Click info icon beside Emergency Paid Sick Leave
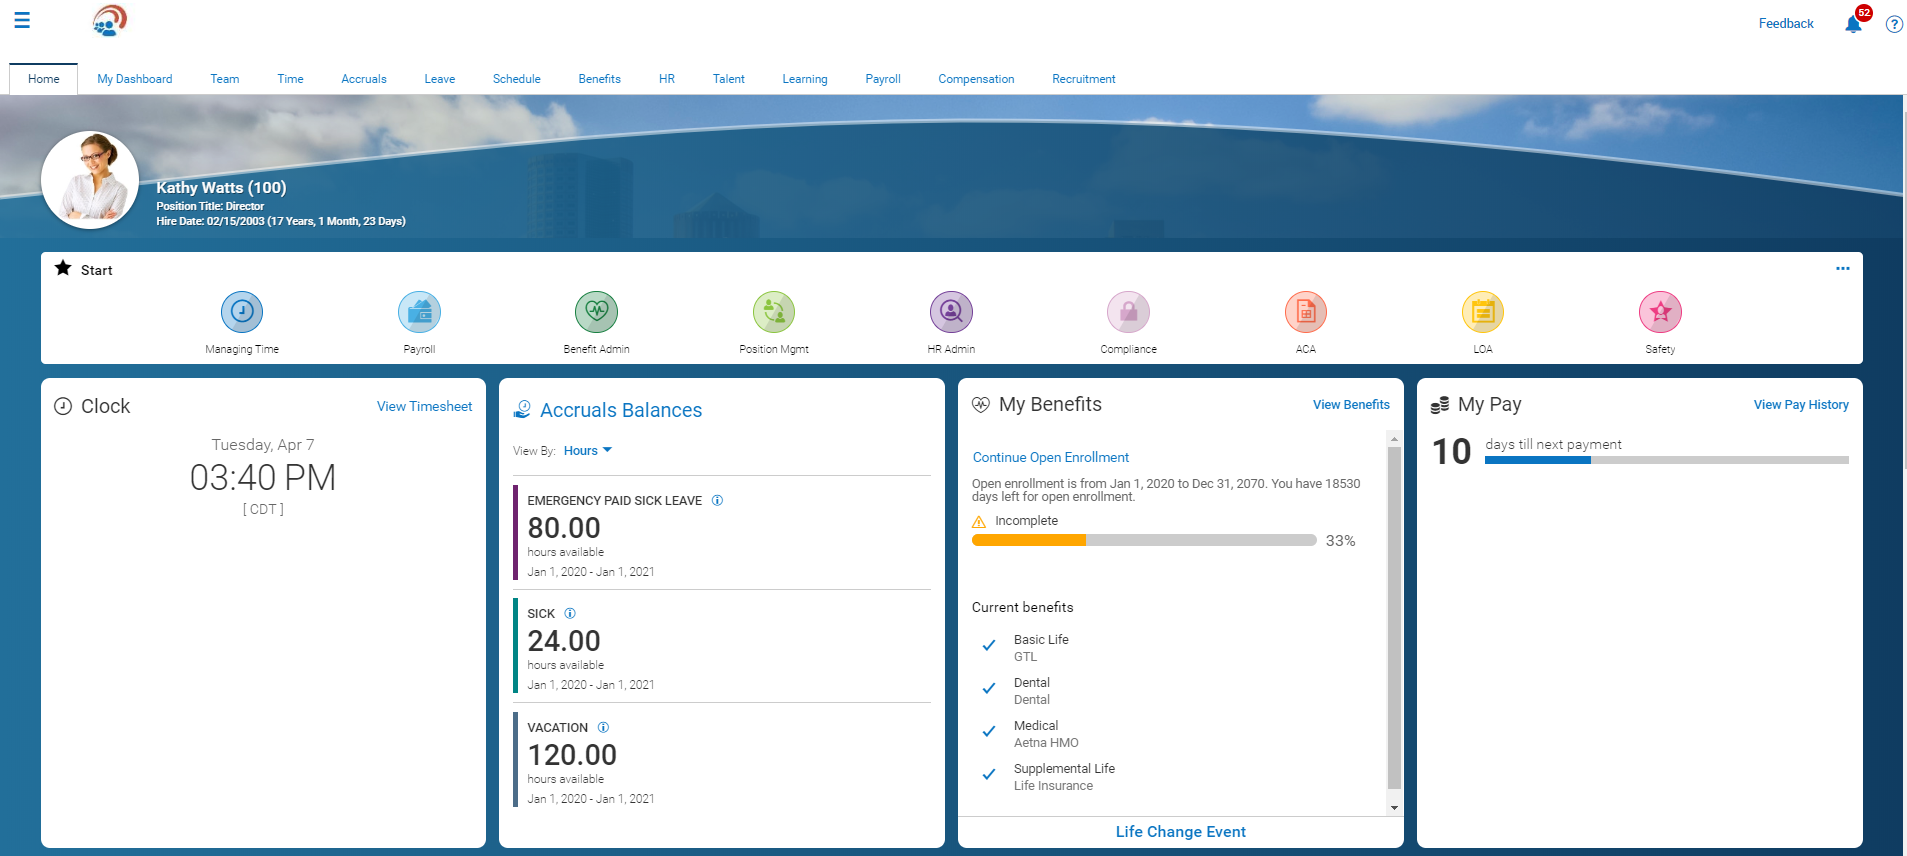The height and width of the screenshot is (856, 1907). [x=717, y=501]
